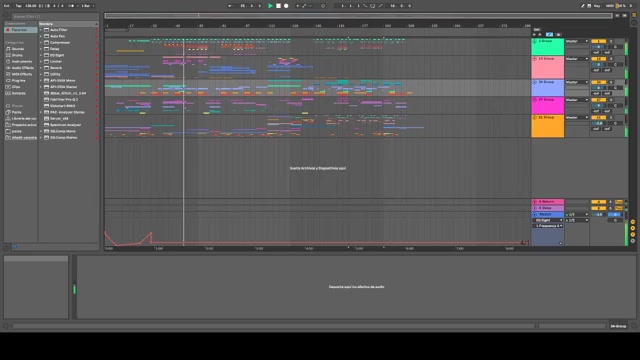640x360 pixels.
Task: Open the User Library place
Action: click(20, 118)
